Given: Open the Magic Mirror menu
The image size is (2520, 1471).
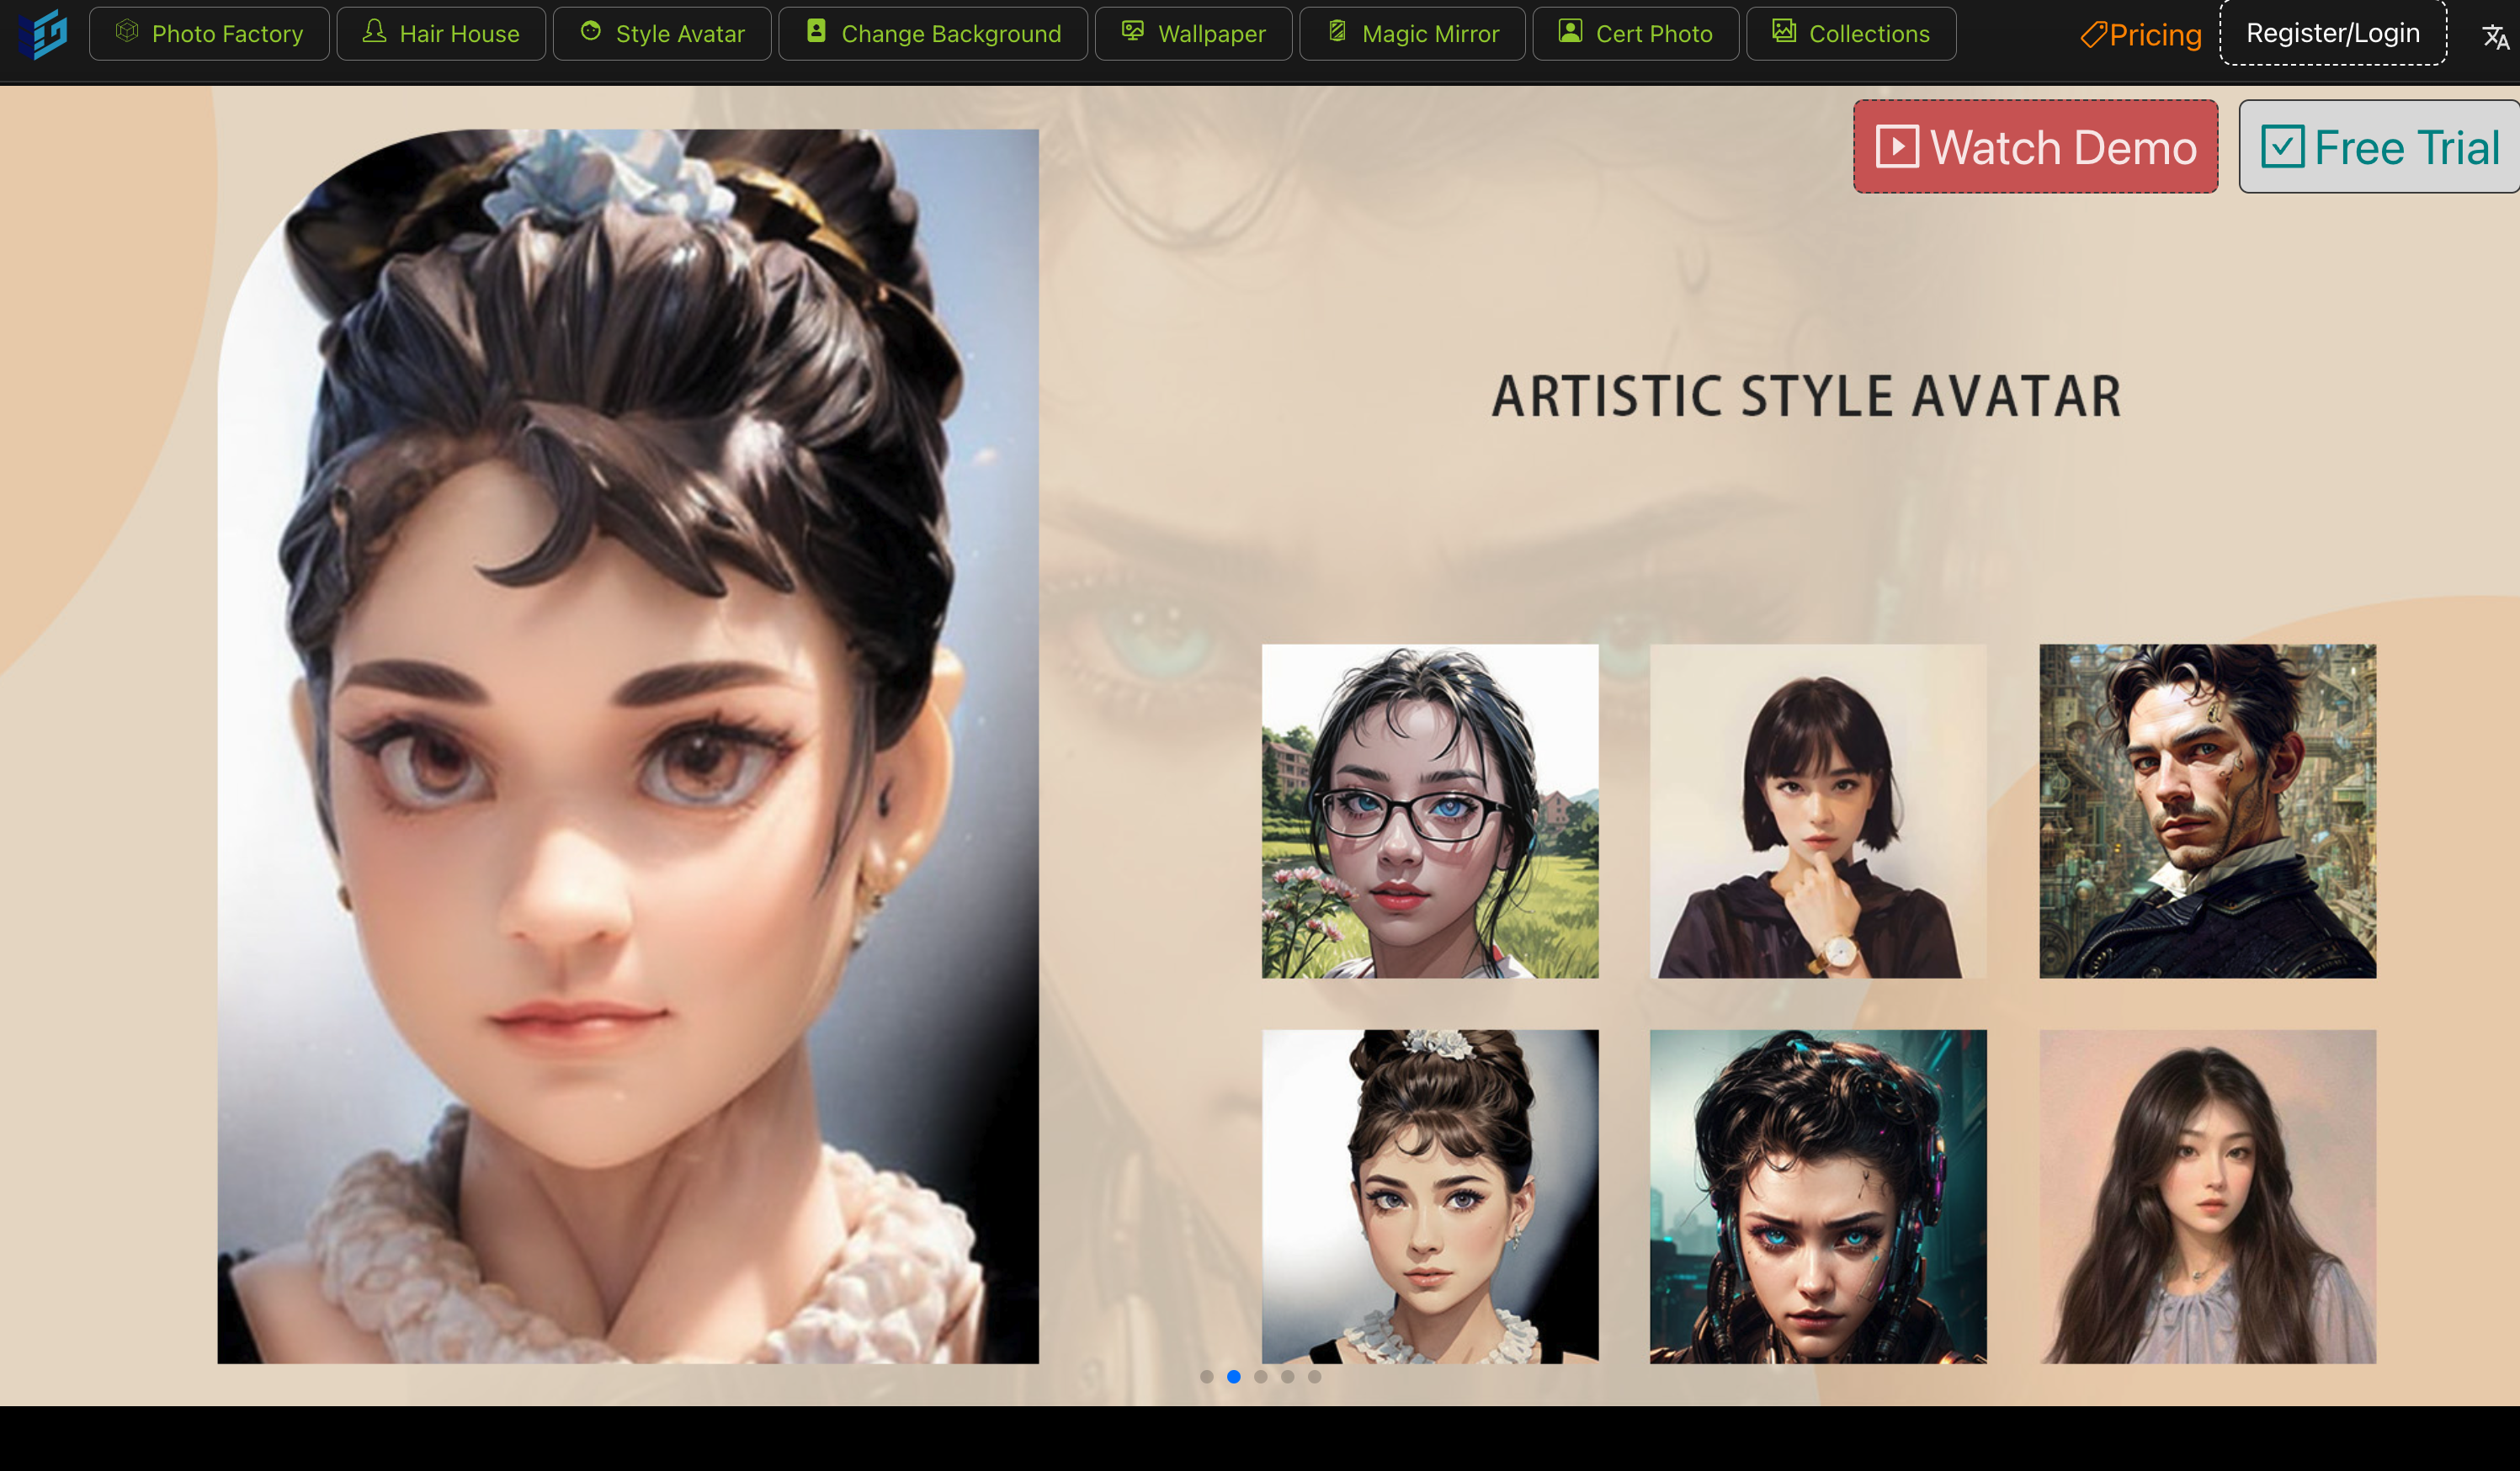Looking at the screenshot, I should click(x=1413, y=34).
